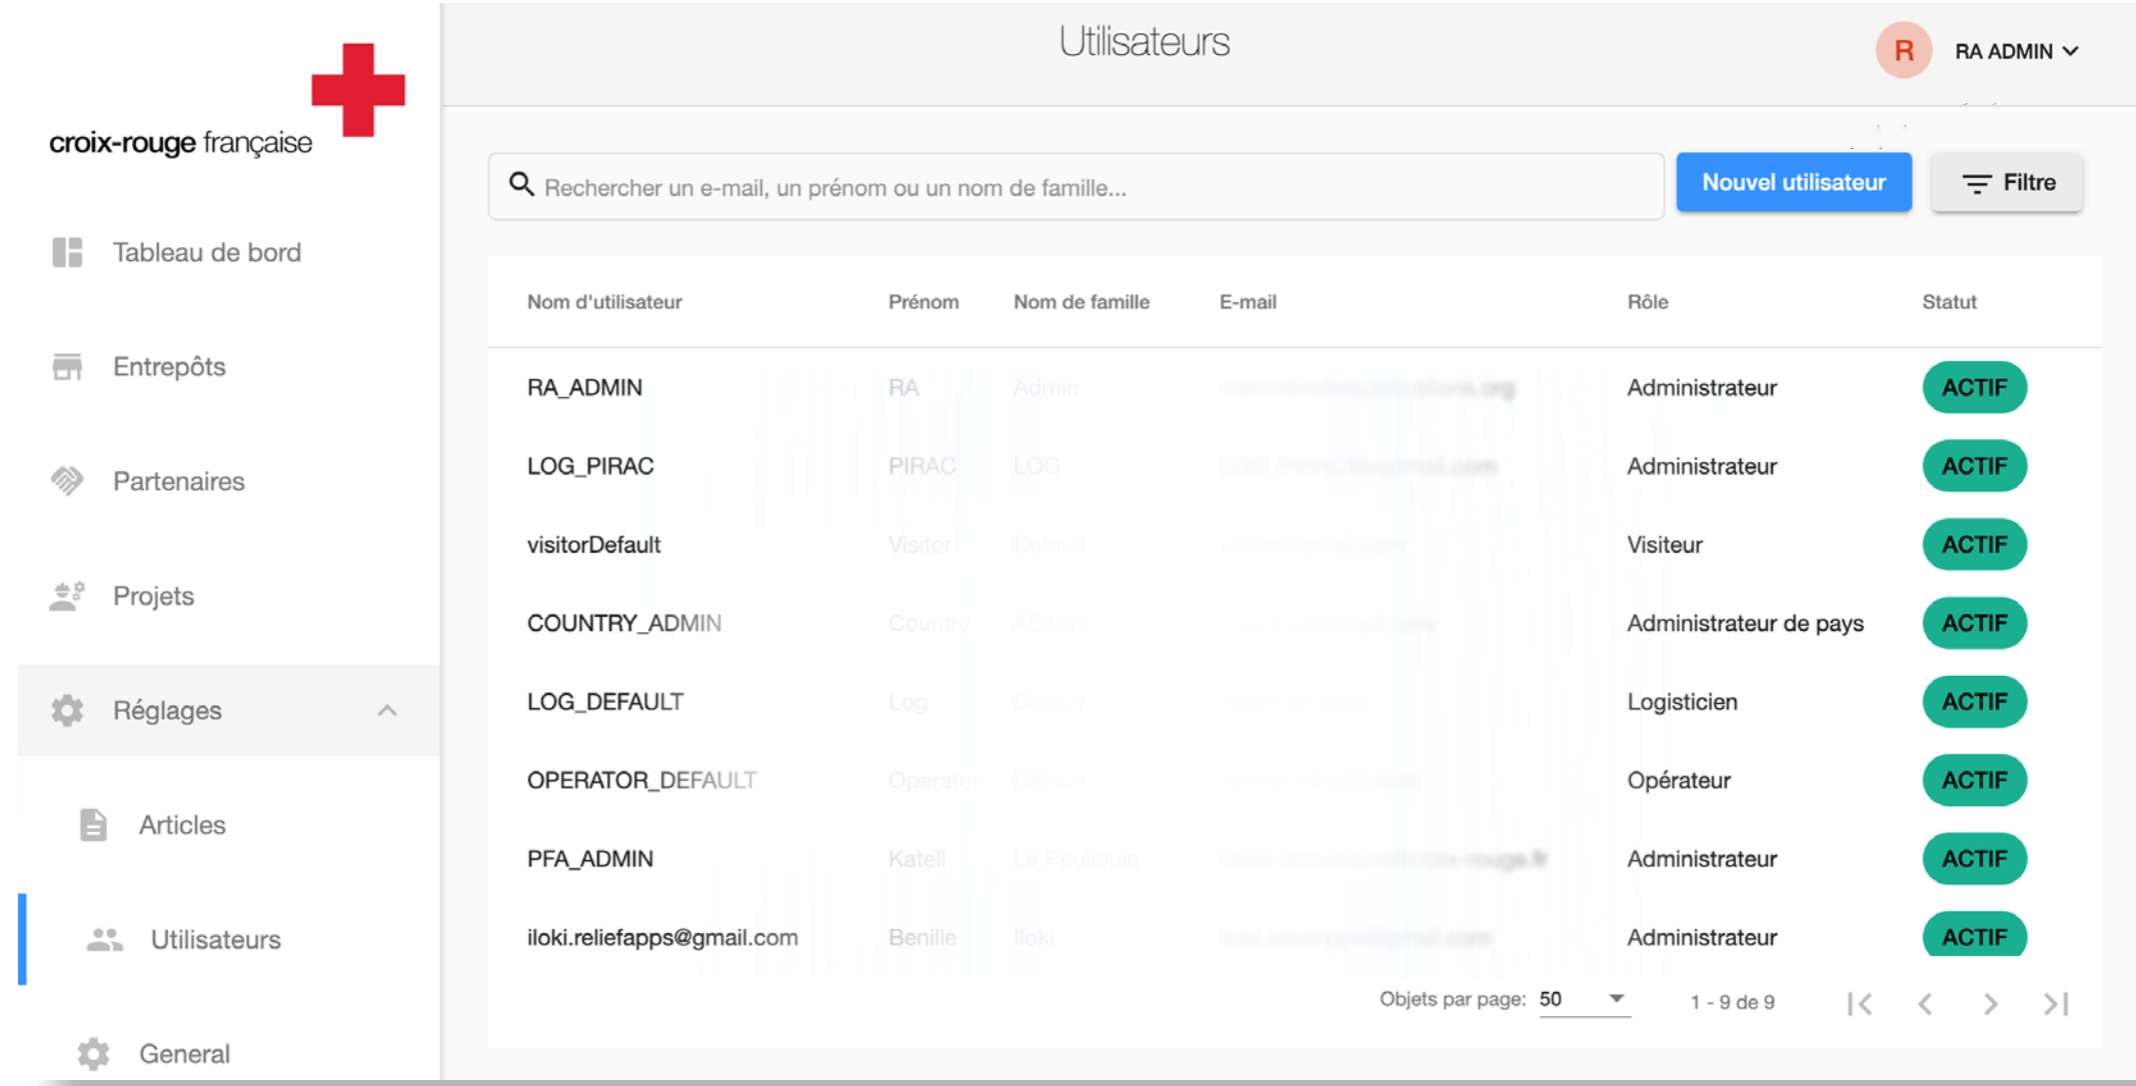The height and width of the screenshot is (1086, 2136).
Task: Go to the last page arrow
Action: [2055, 1003]
